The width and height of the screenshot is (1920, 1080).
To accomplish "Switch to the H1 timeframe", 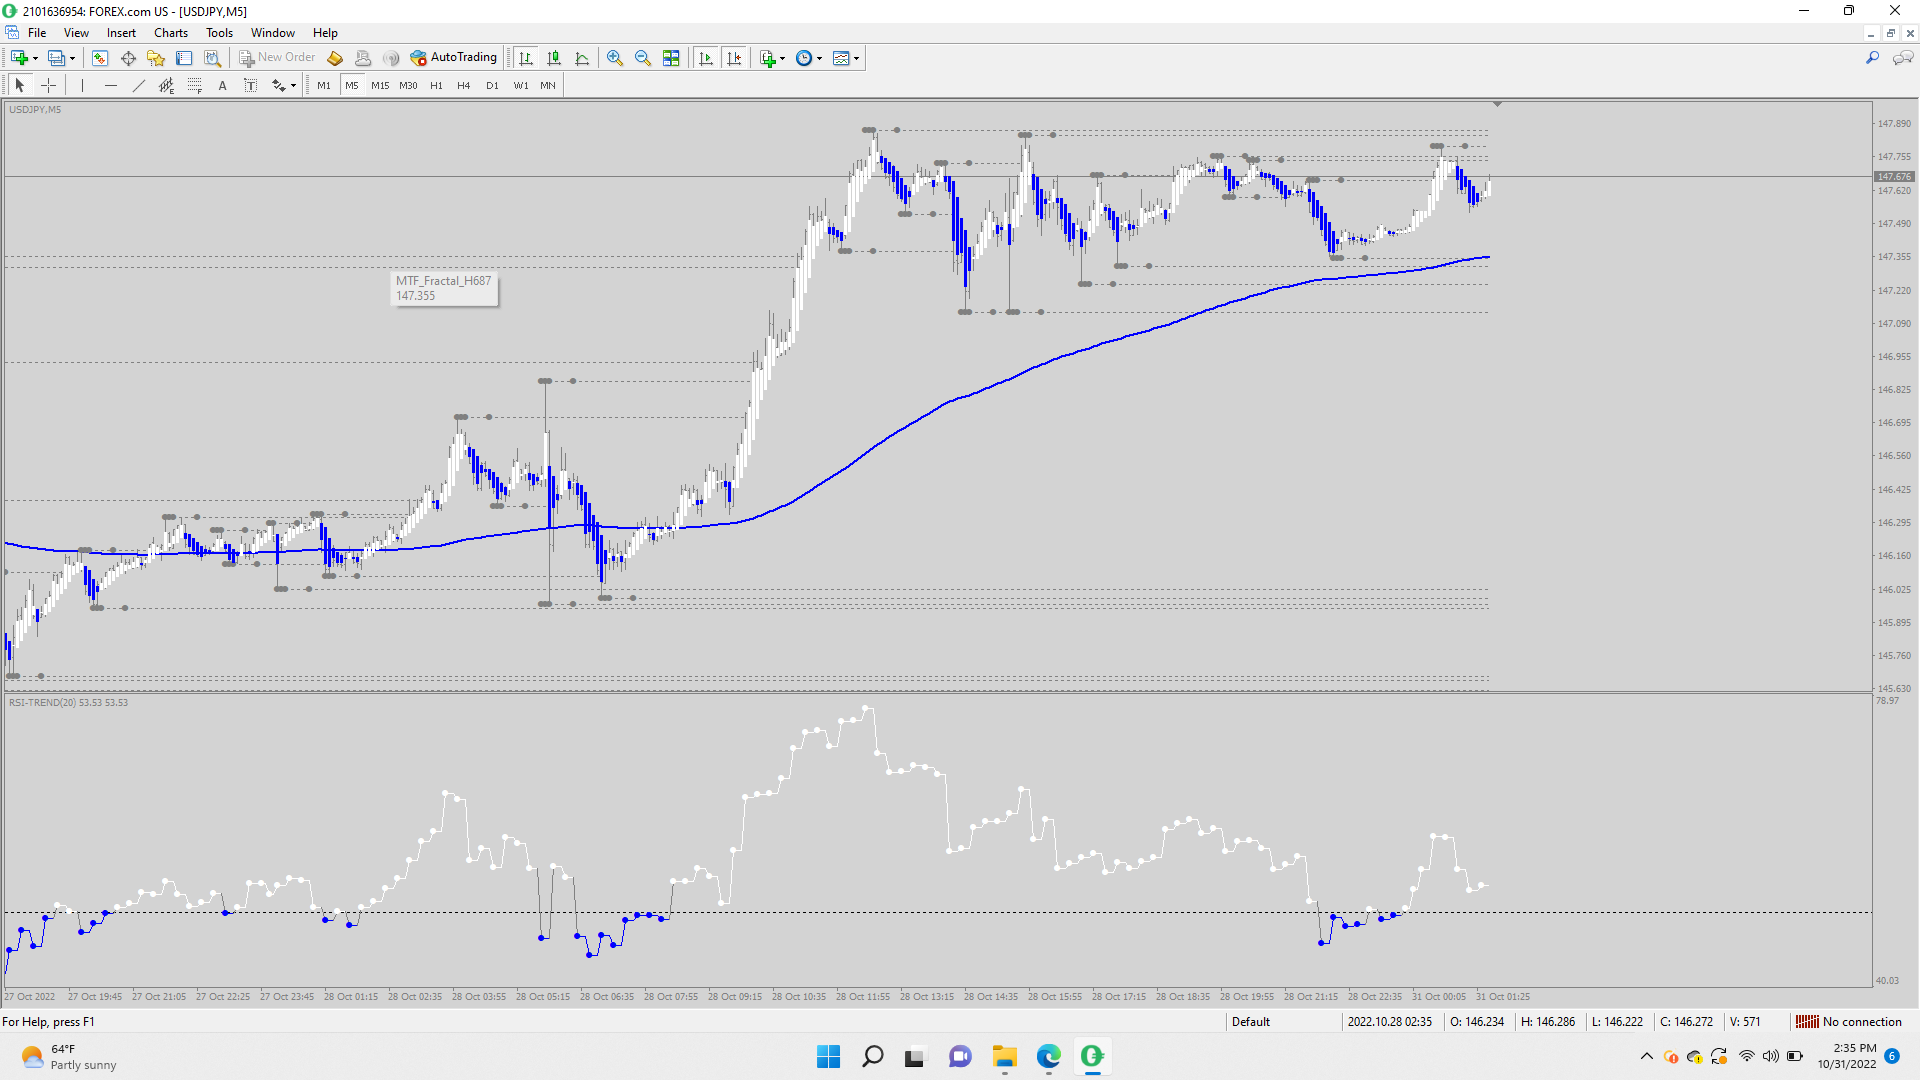I will 436,85.
